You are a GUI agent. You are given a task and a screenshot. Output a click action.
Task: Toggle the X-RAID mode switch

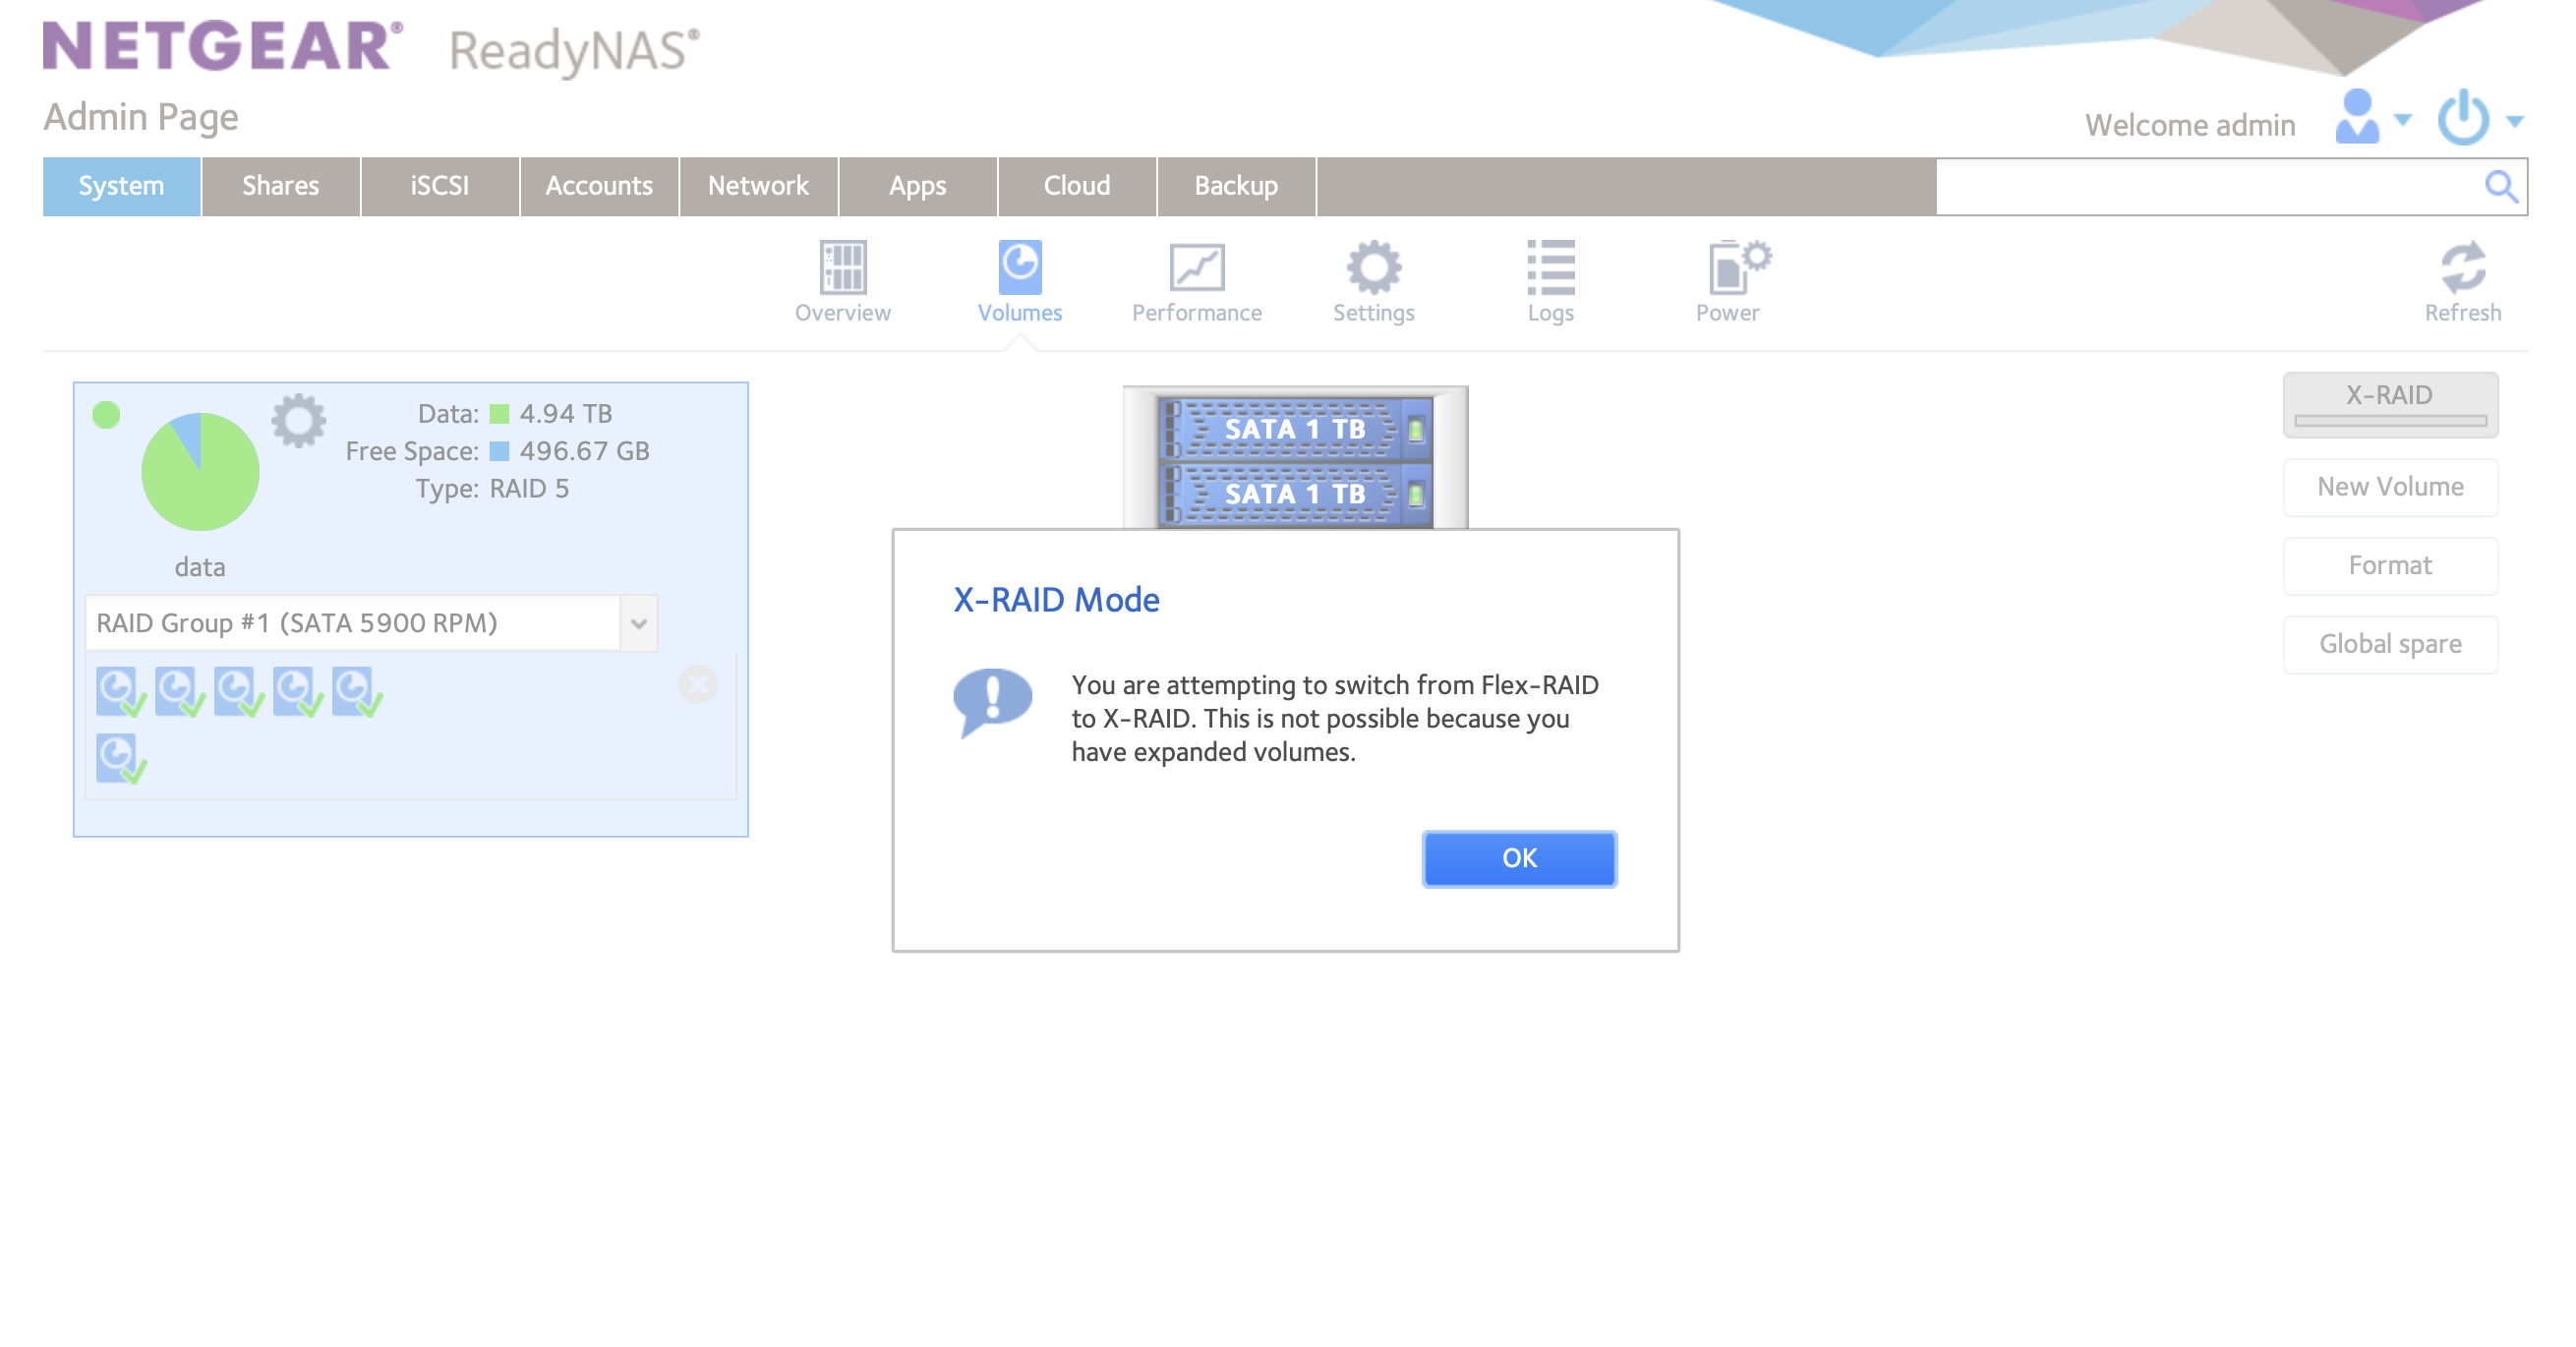pos(2390,405)
